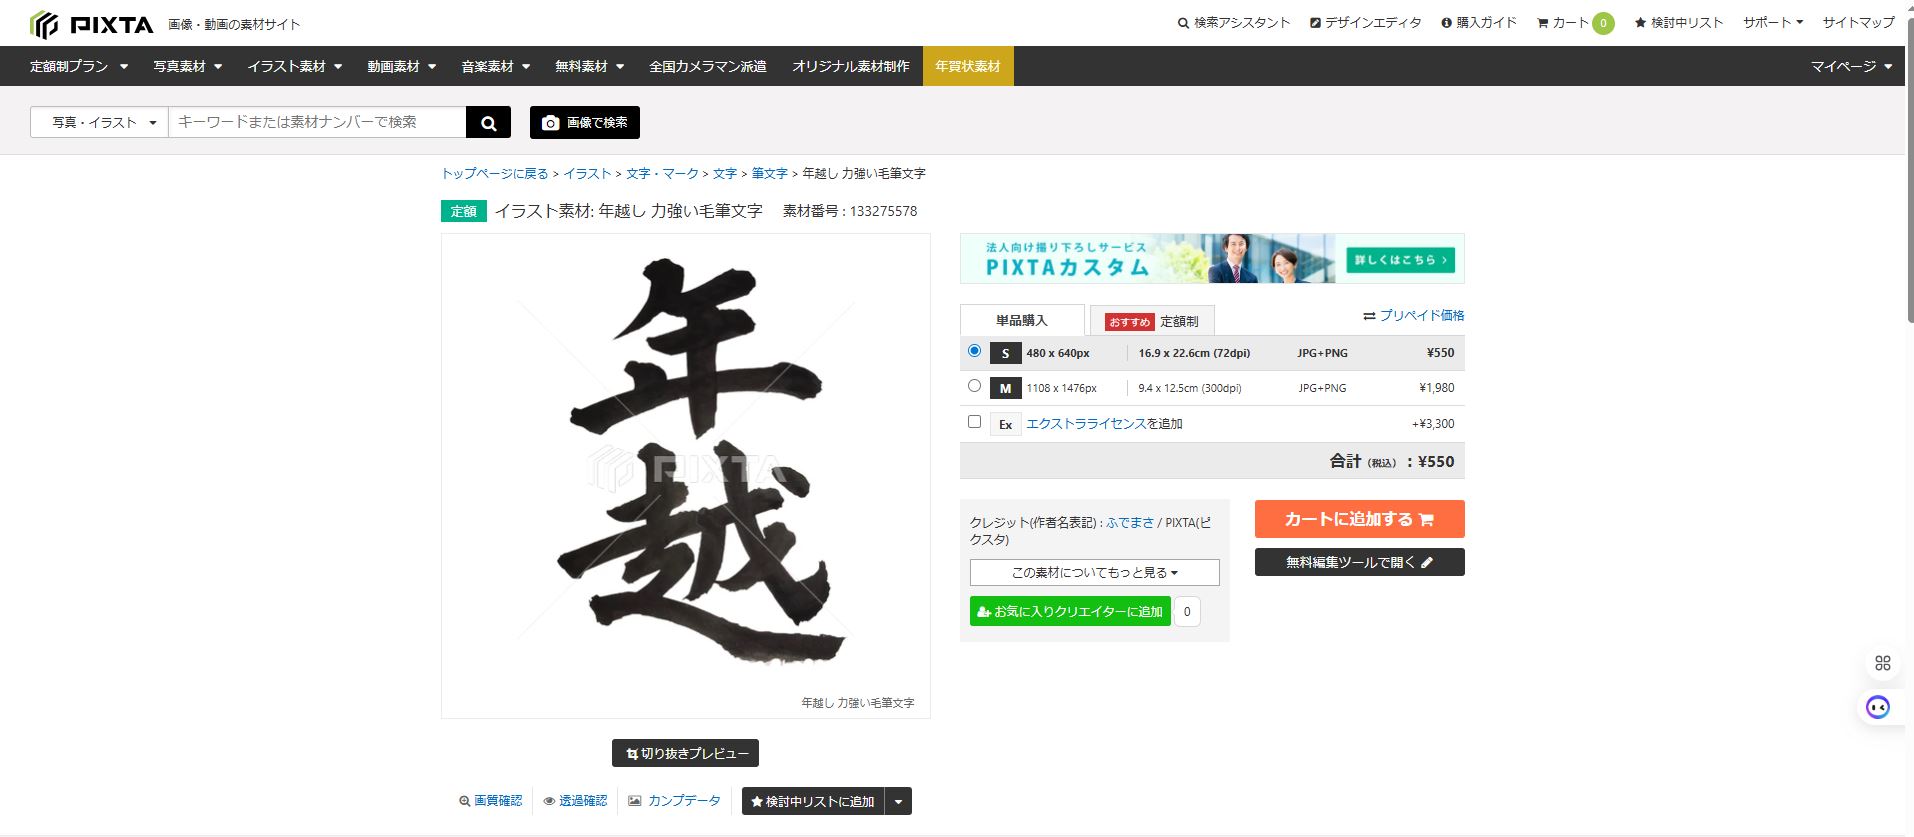Viewport: 1914px width, 837px height.
Task: Open the サイトマップ link
Action: 1858,22
